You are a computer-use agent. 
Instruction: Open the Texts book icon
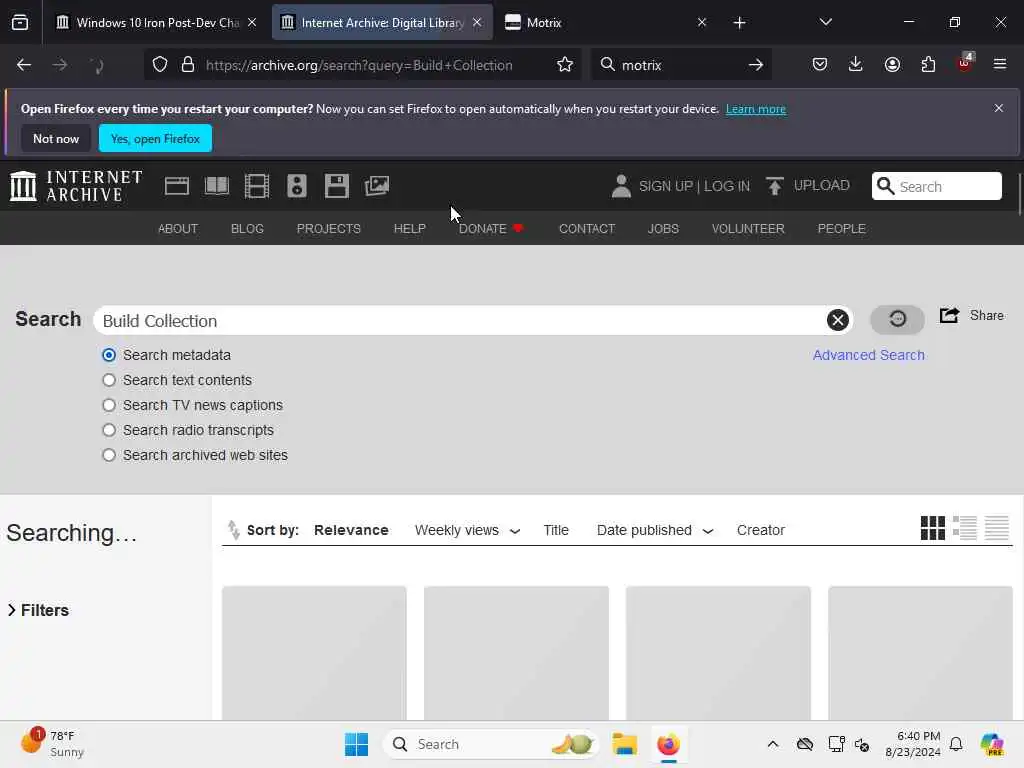pyautogui.click(x=217, y=186)
